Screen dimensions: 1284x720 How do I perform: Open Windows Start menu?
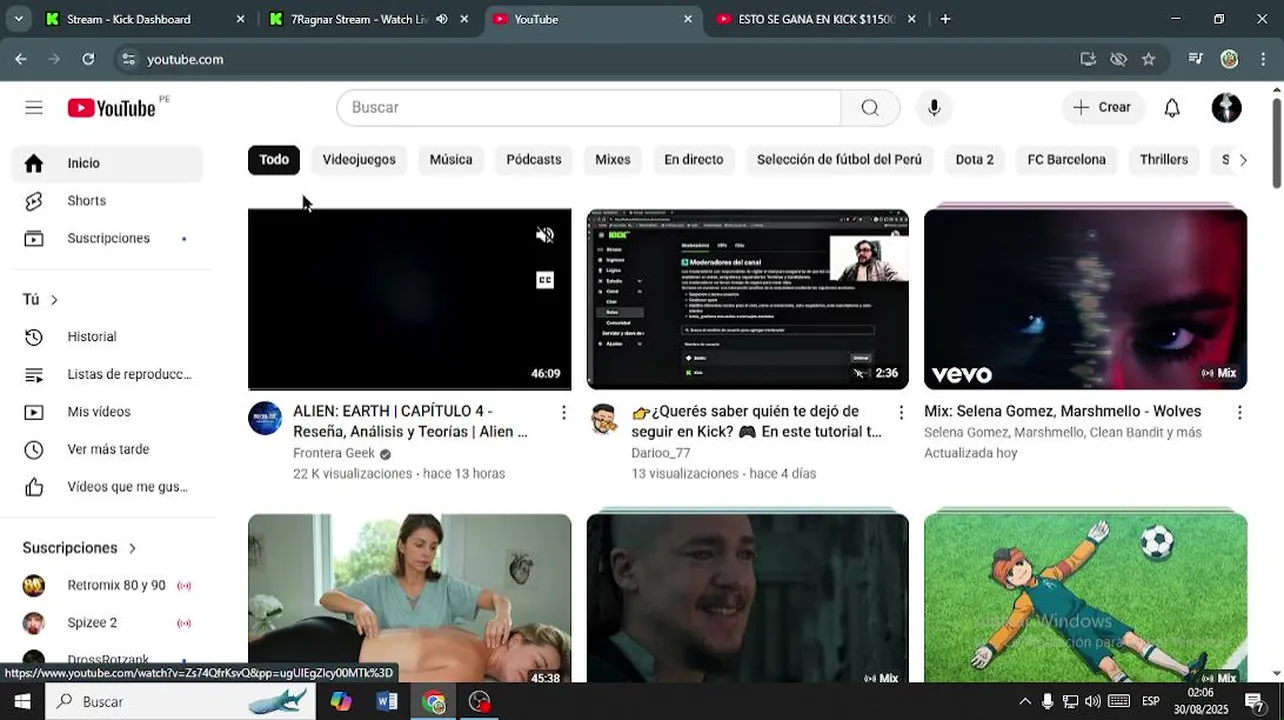click(x=22, y=702)
